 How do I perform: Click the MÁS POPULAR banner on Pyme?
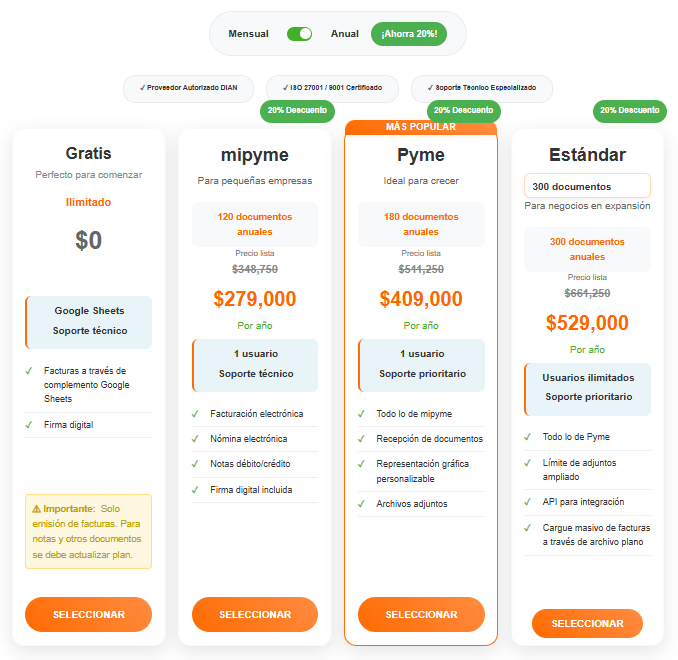pos(421,127)
